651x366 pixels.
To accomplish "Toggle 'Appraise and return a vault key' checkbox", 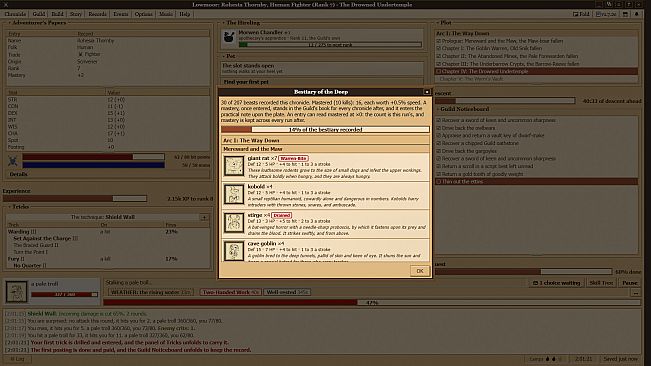I will click(x=438, y=135).
